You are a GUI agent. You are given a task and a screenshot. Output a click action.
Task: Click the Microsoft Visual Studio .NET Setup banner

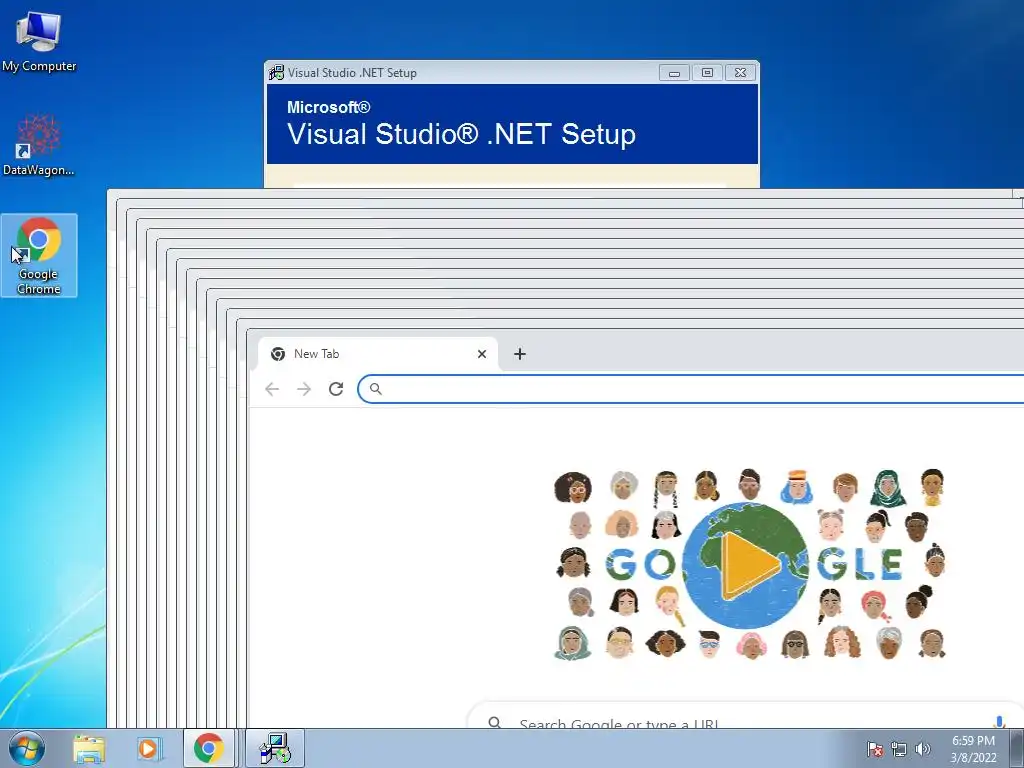coord(512,123)
